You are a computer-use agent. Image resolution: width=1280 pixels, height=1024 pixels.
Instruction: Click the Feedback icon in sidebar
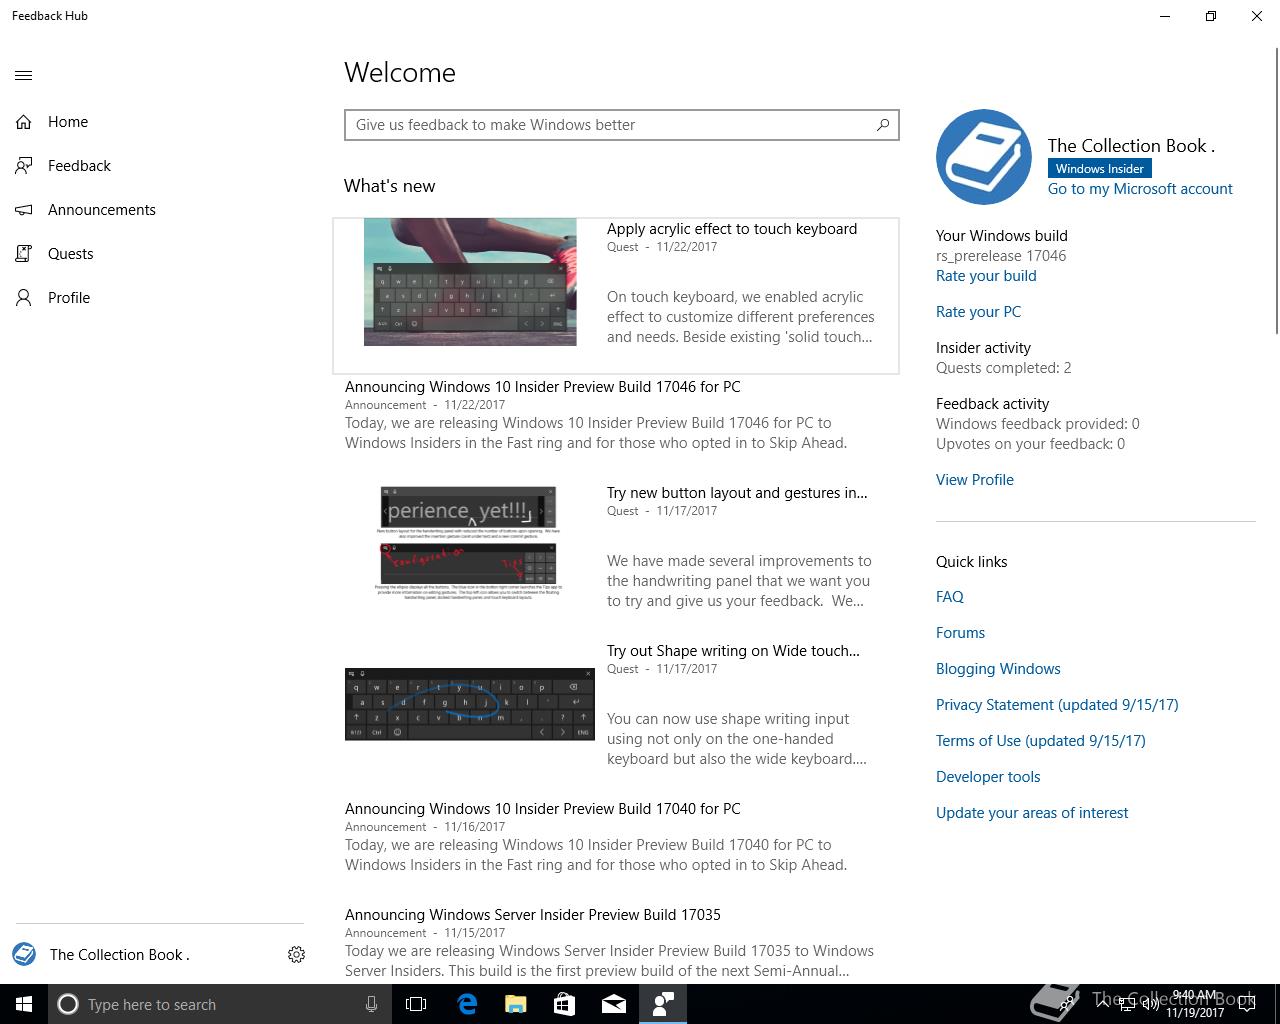[24, 166]
